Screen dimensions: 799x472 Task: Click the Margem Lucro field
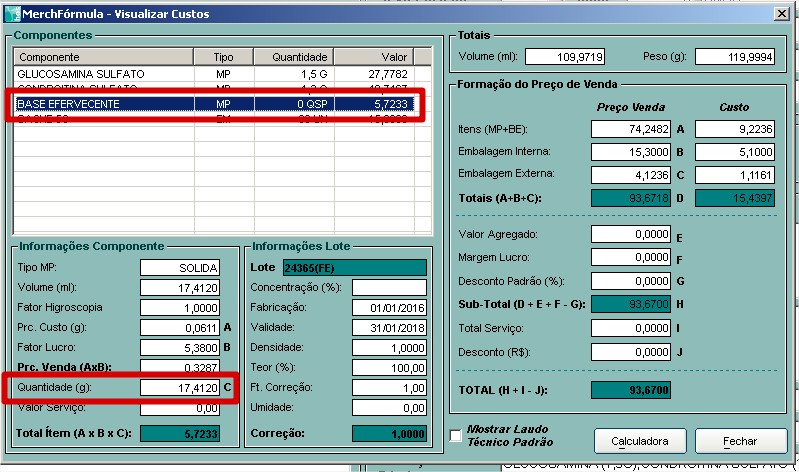[x=631, y=257]
